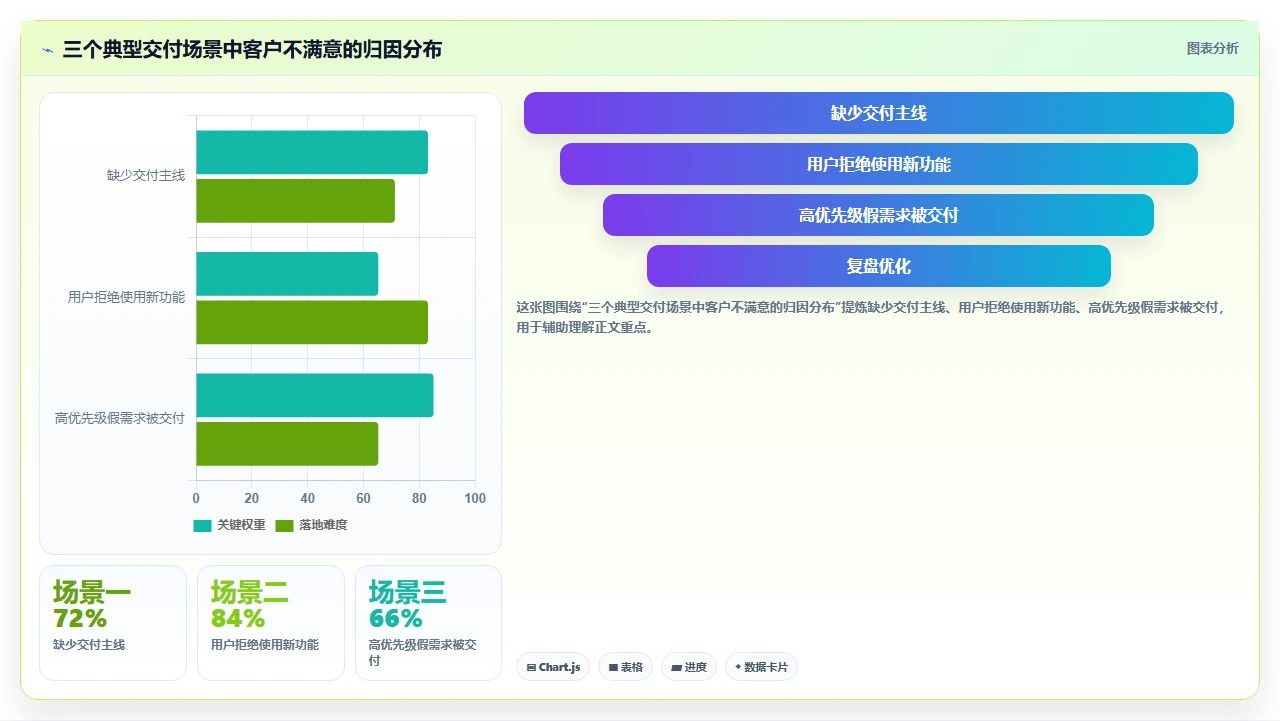Screen dimensions: 1280x721
Task: Click the x-axis value 20
Action: [x=252, y=498]
